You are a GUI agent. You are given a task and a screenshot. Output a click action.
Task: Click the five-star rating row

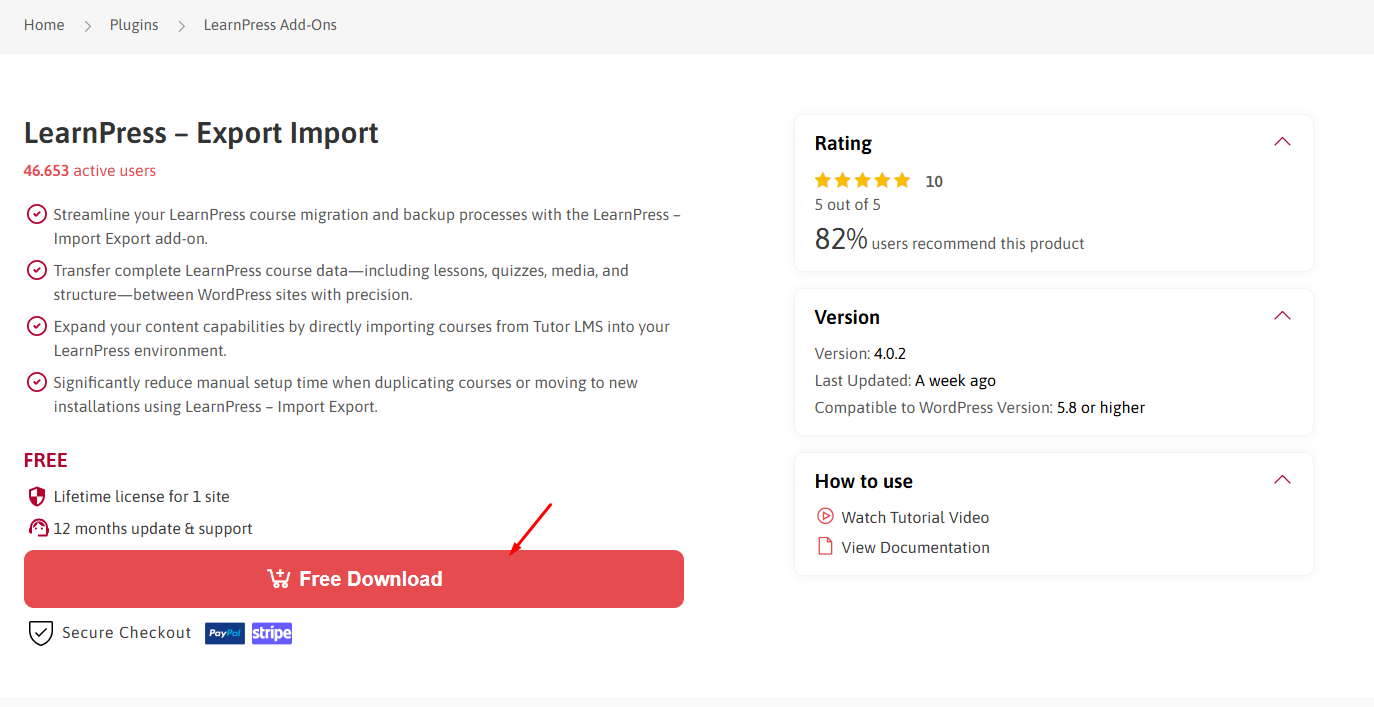862,181
